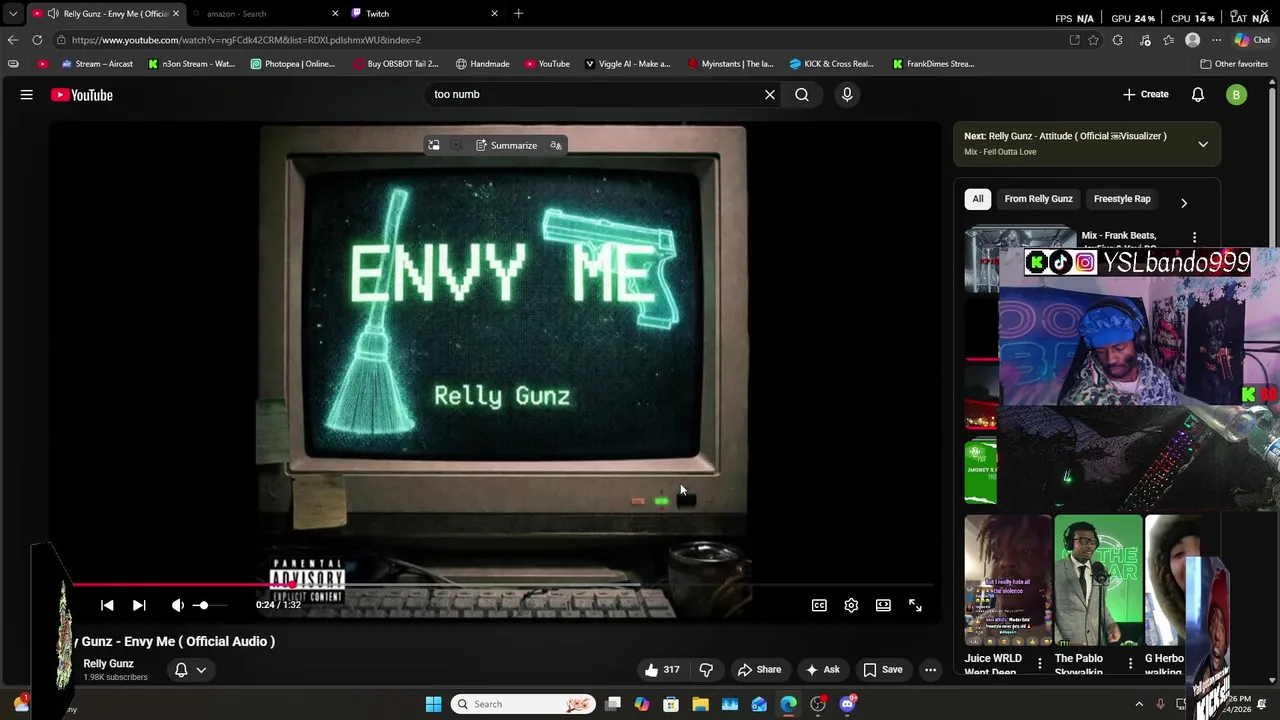Expand the Next up playlist panel

[x=1203, y=144]
